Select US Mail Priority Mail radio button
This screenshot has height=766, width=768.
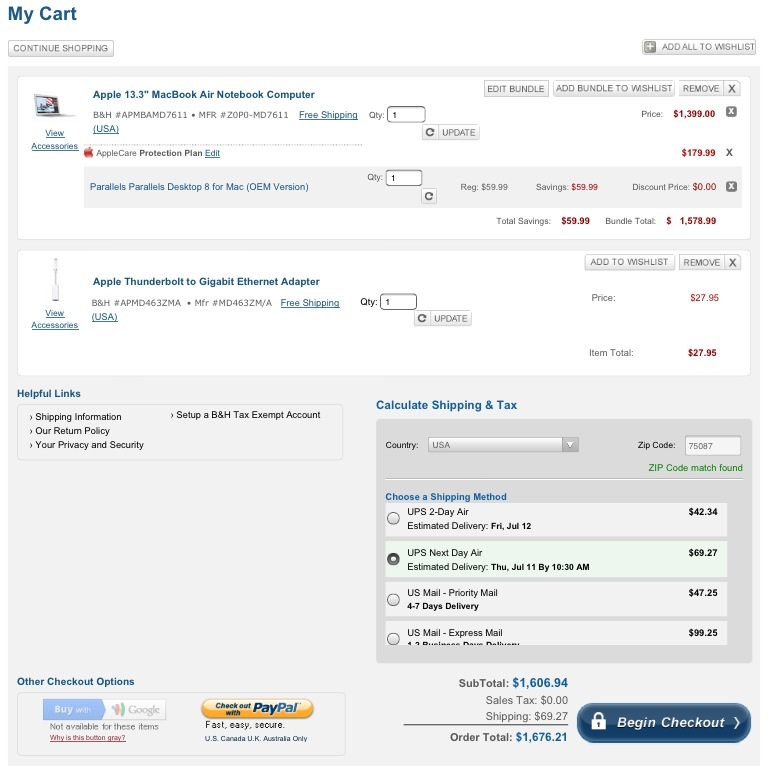click(393, 599)
